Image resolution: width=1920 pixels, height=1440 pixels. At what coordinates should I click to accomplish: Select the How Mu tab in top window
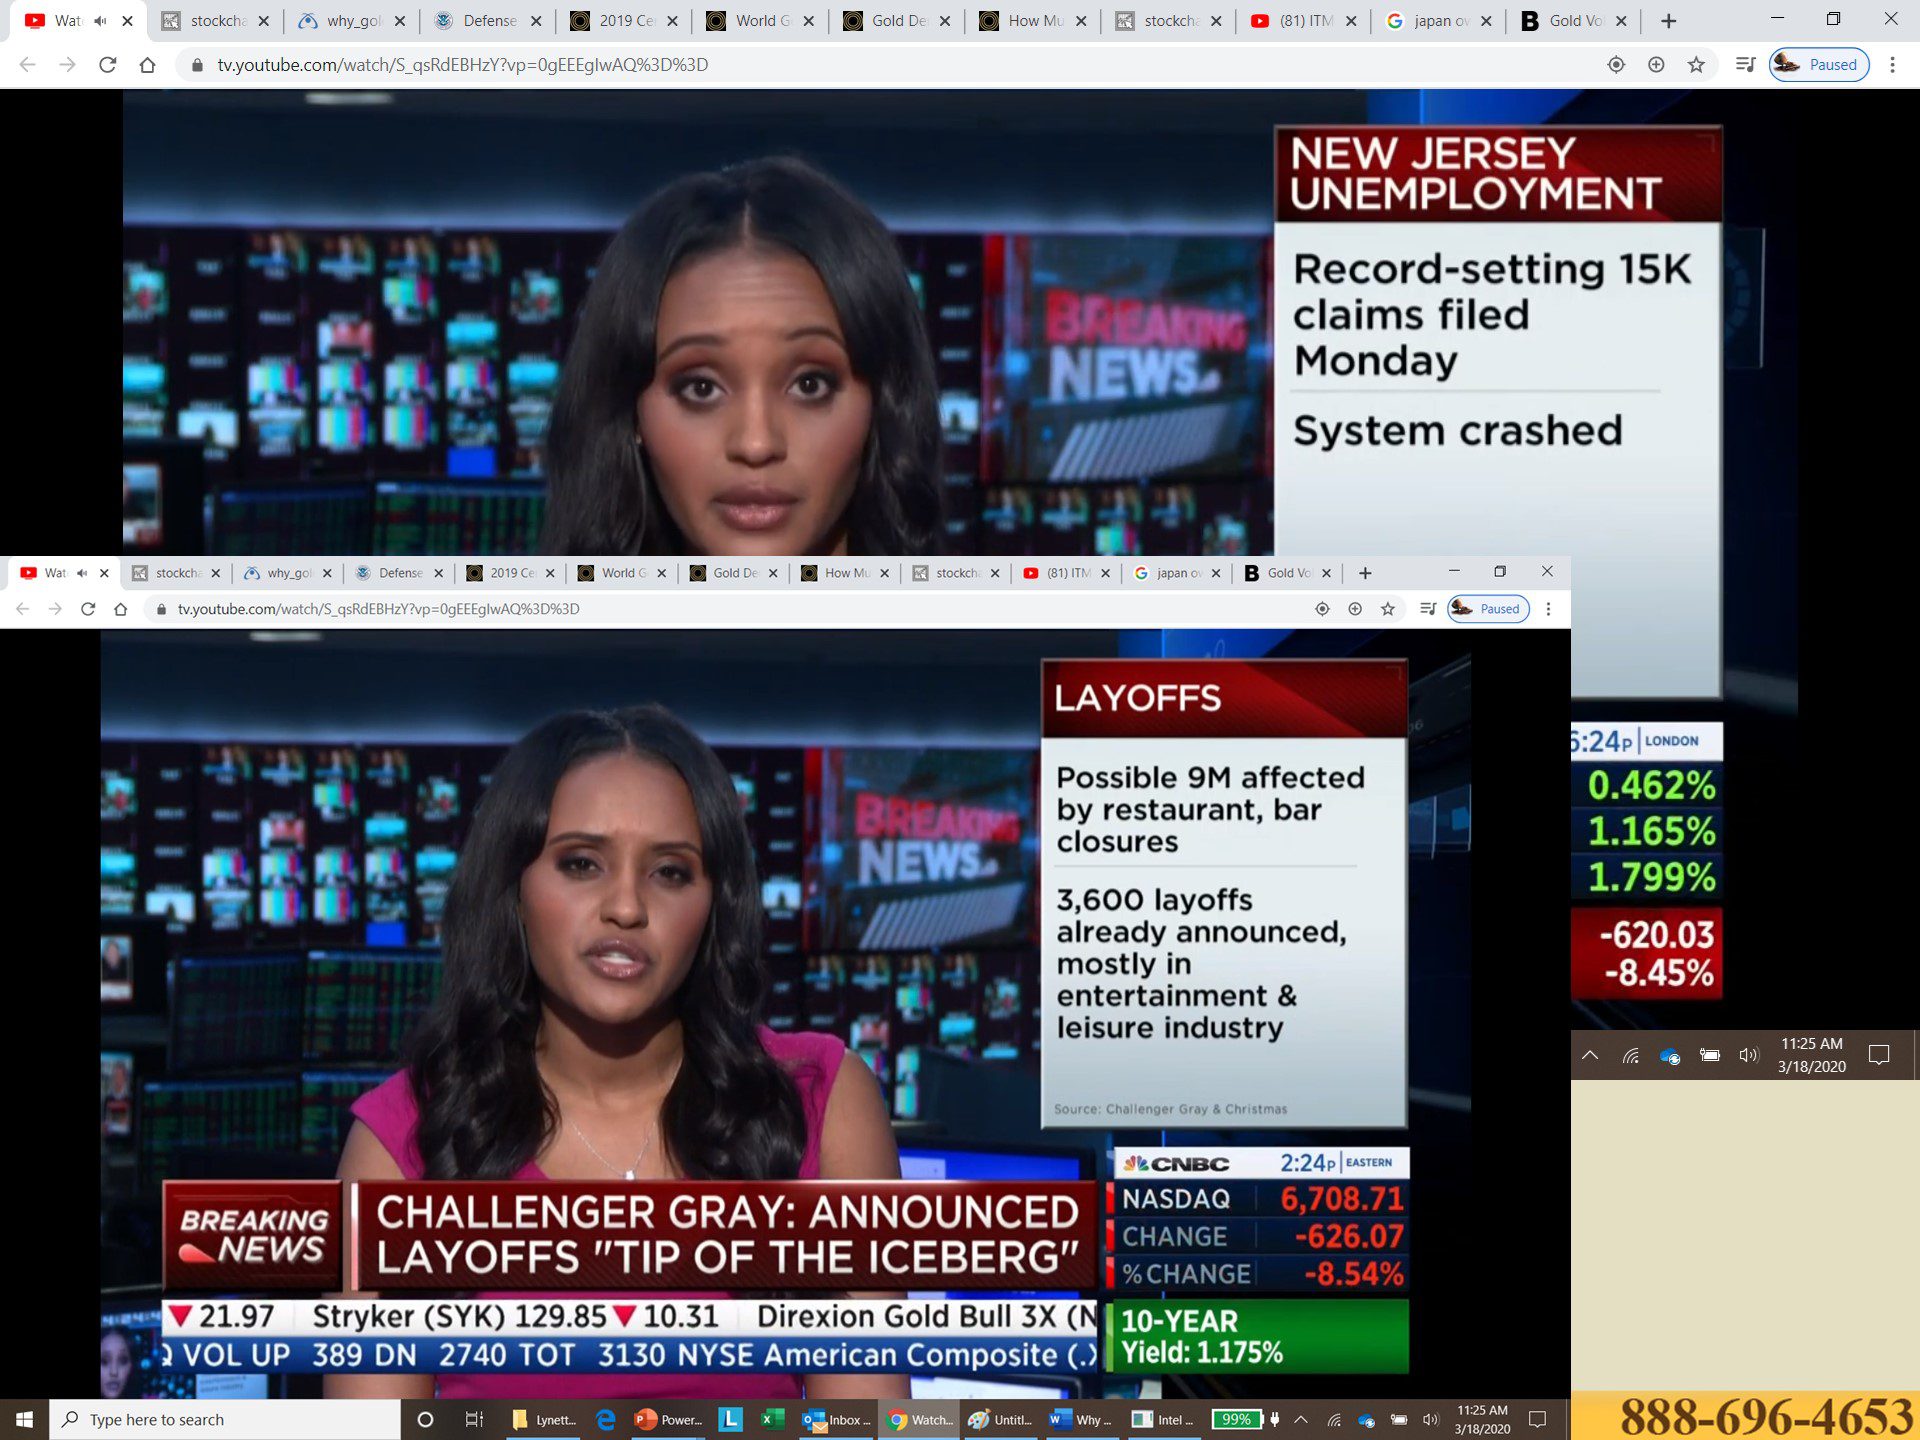(x=1033, y=21)
